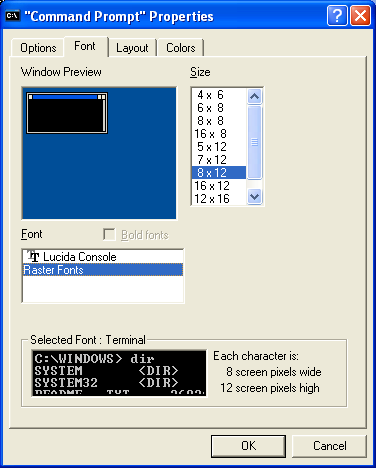This screenshot has width=376, height=468.
Task: Select size 4 x 6
Action: coord(219,95)
